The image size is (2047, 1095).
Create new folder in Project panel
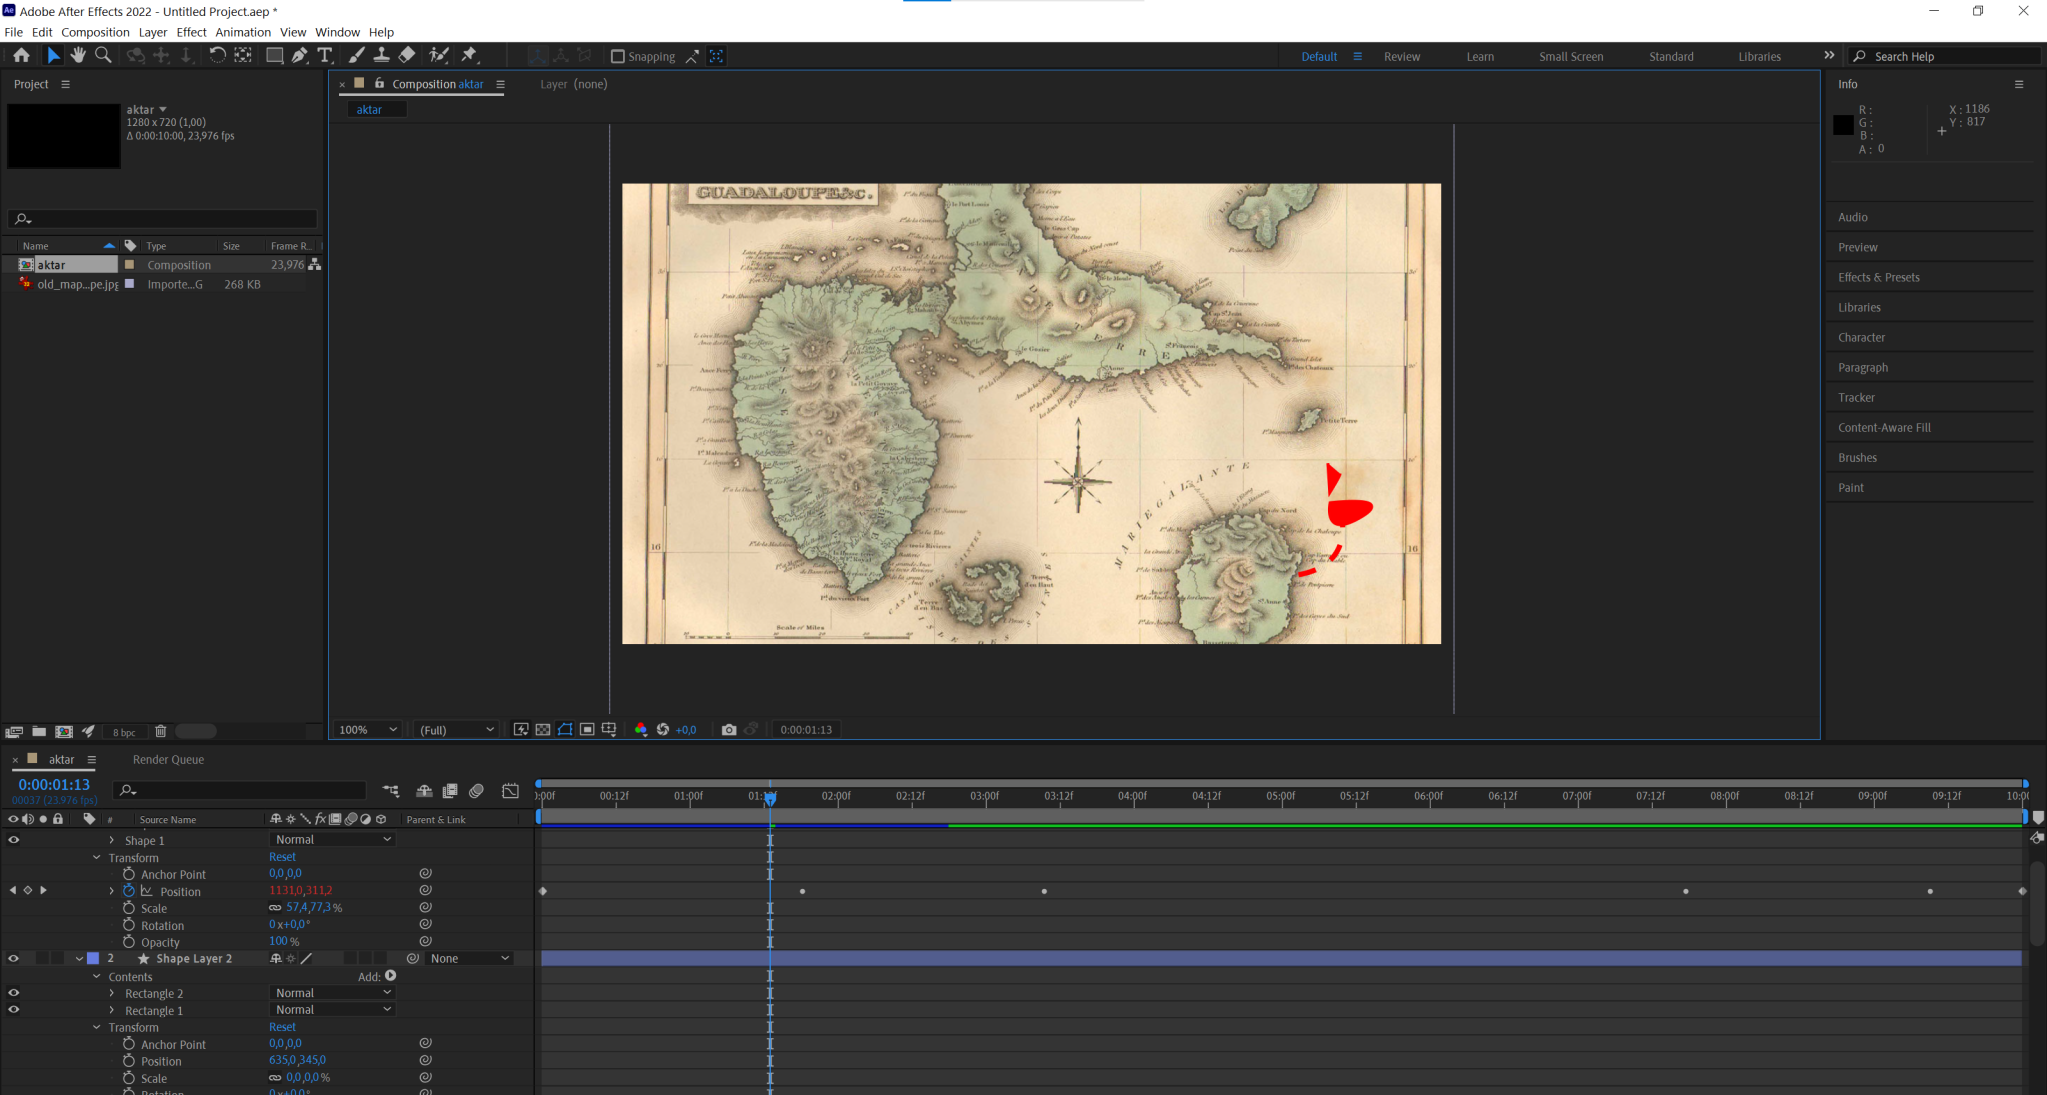click(39, 732)
